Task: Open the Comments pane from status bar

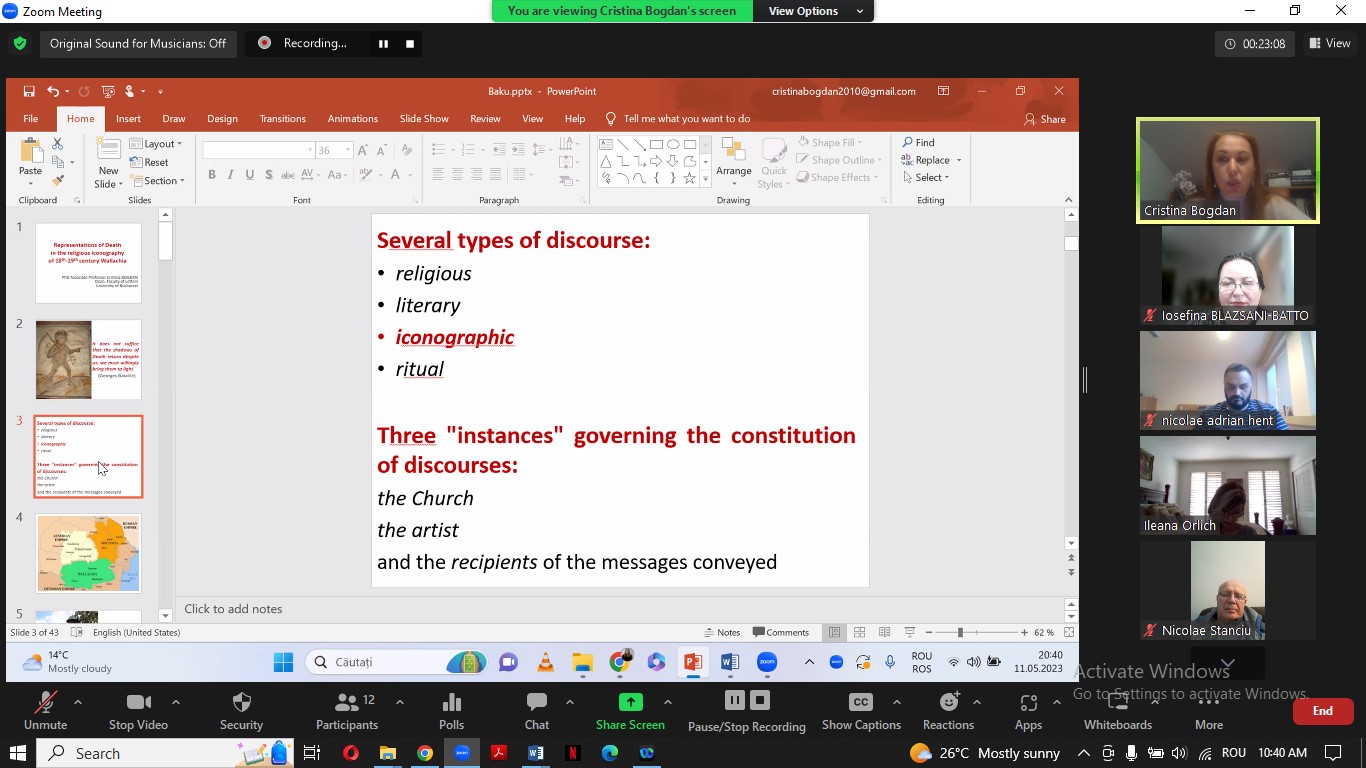Action: click(781, 632)
